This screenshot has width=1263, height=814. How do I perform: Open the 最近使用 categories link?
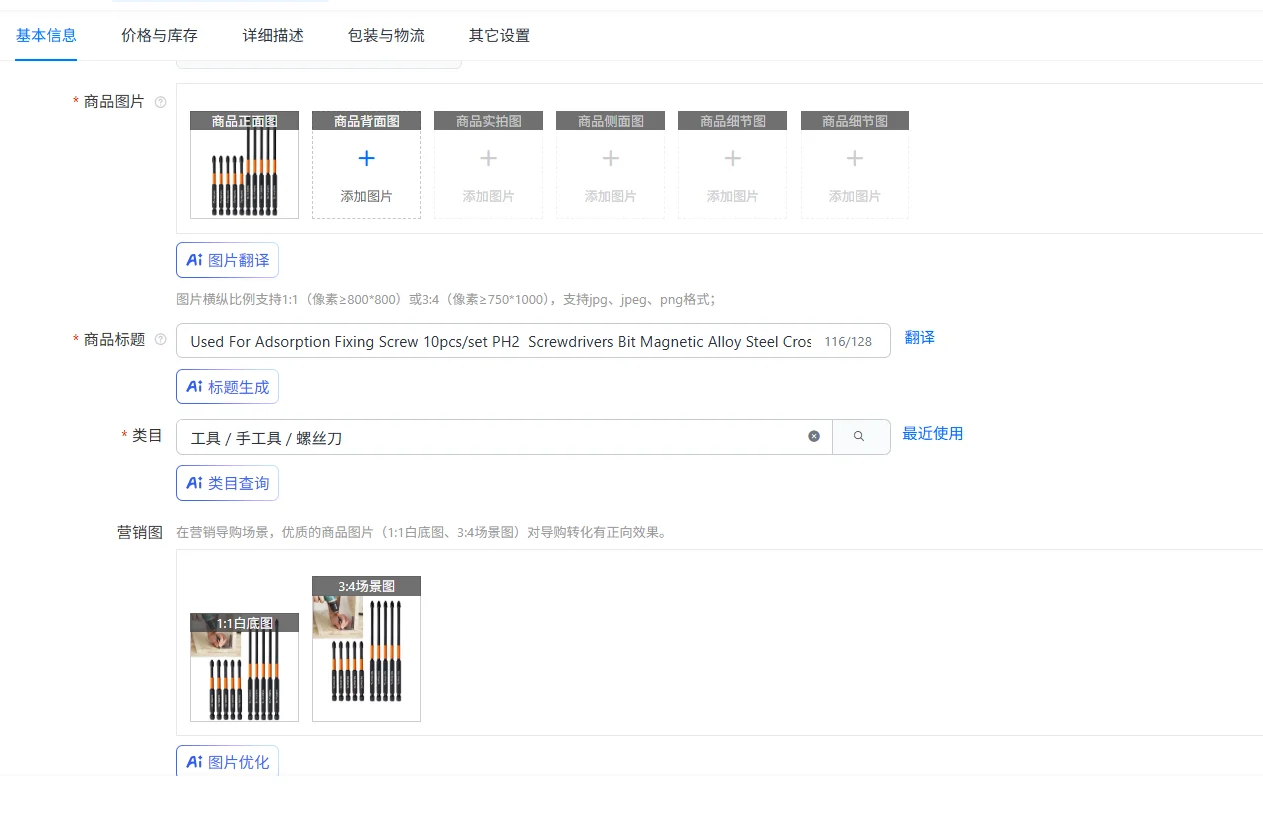point(932,434)
